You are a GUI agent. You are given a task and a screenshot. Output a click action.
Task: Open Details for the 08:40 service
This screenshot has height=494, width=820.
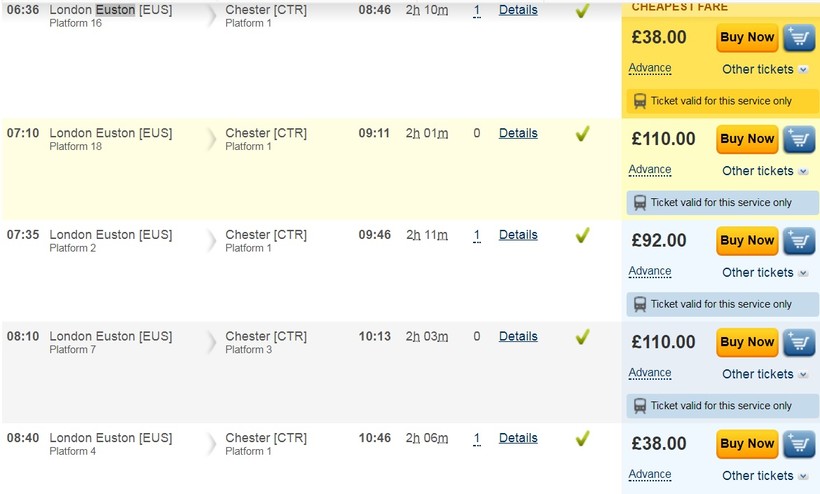[x=518, y=438]
